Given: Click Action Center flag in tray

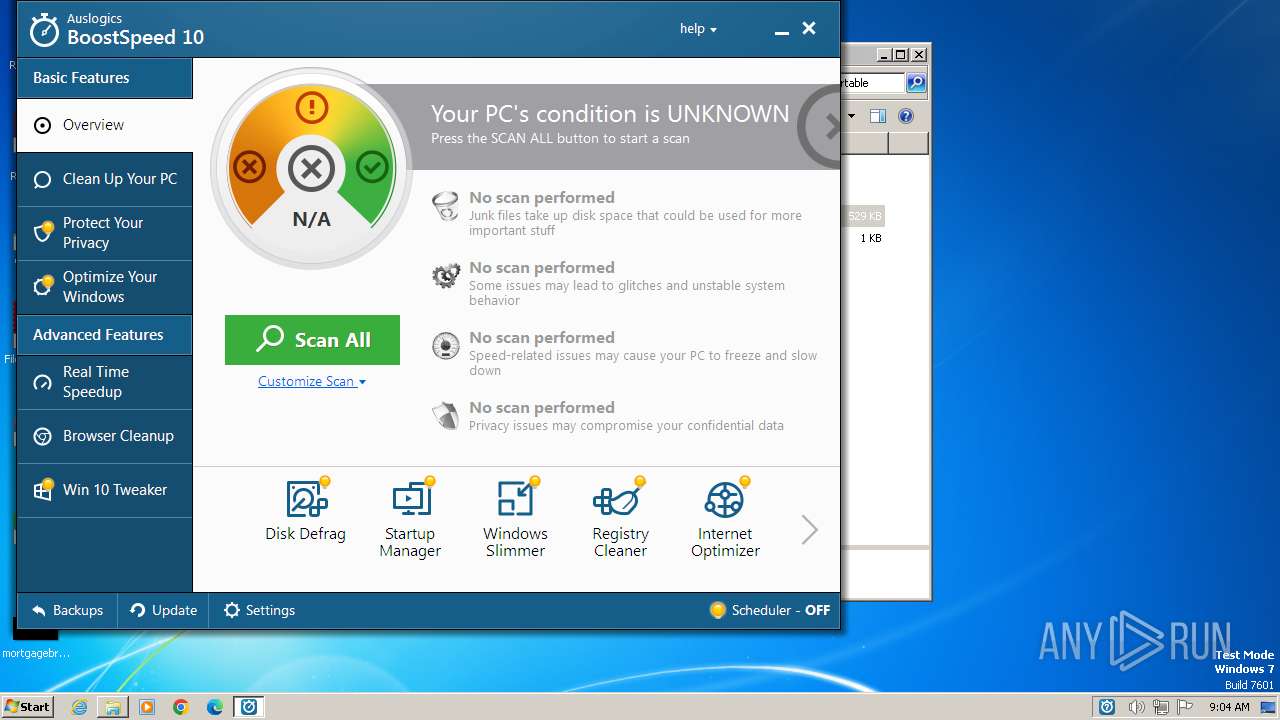Looking at the screenshot, I should 1185,707.
